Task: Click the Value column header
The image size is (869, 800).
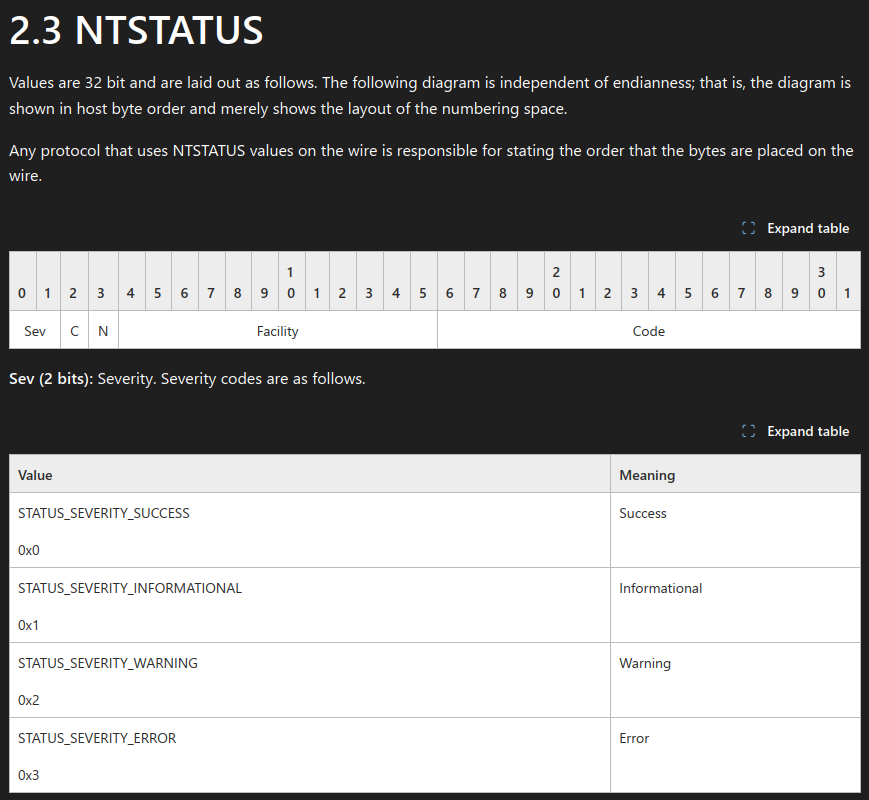Action: coord(310,475)
